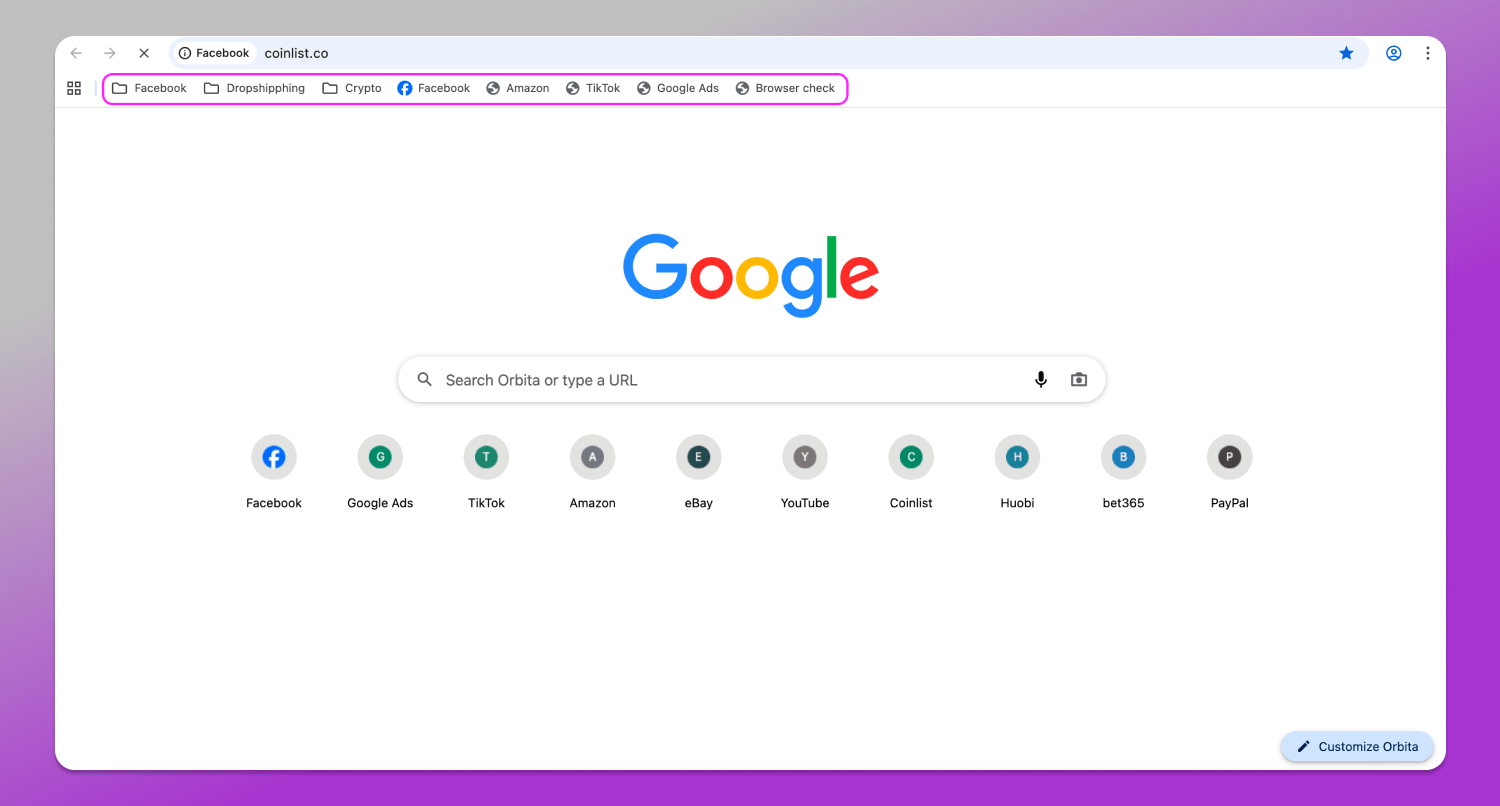
Task: Open the Browser check bookmark
Action: 785,88
